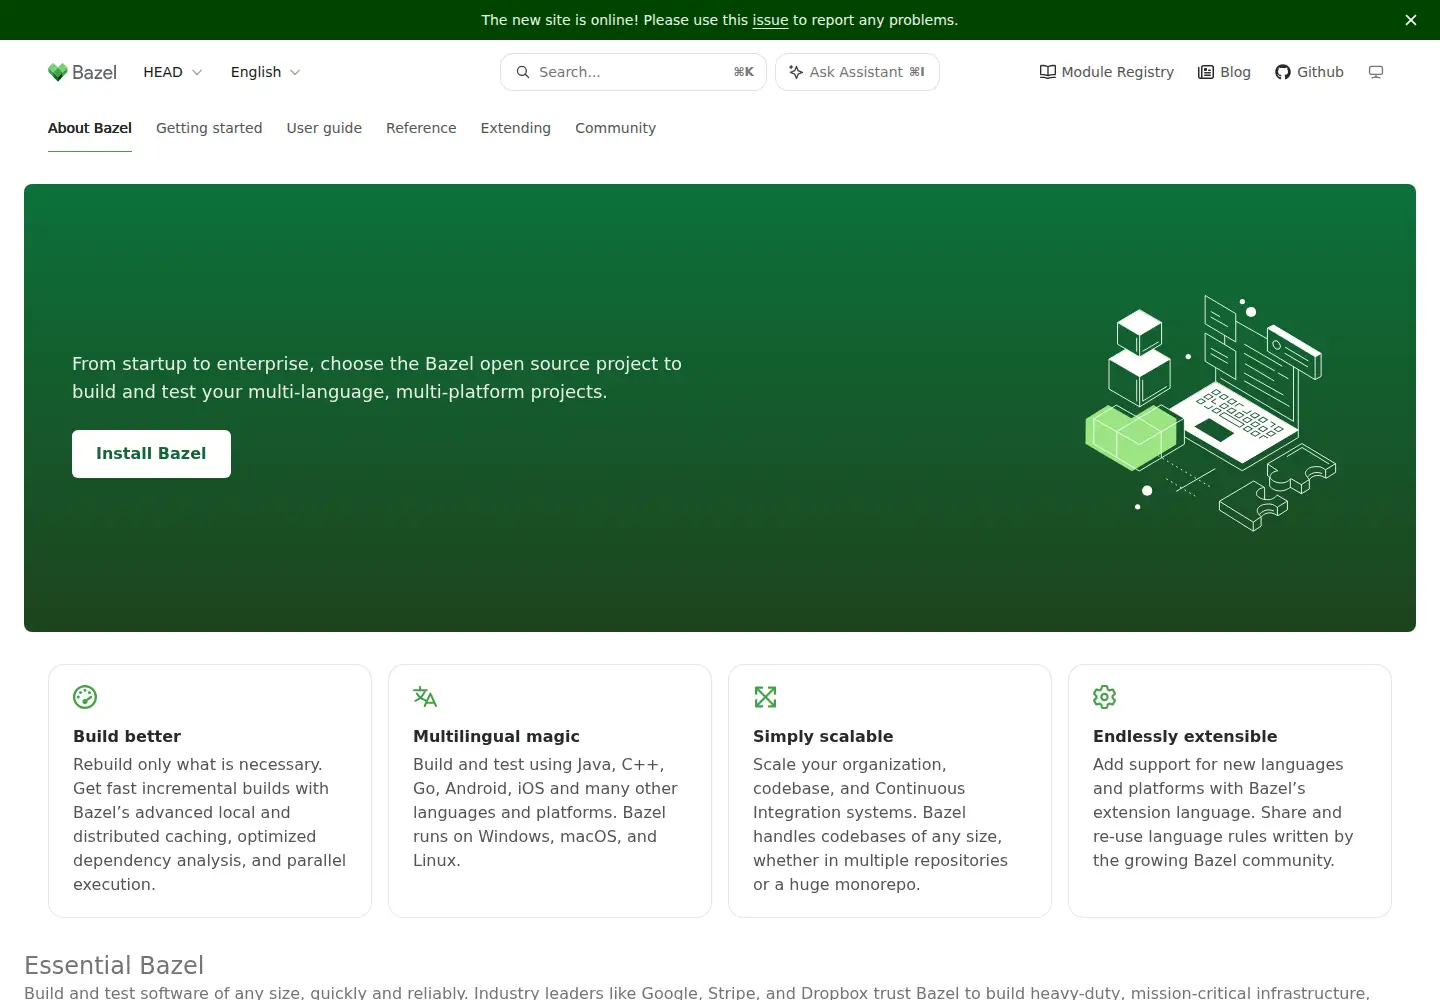The image size is (1440, 1000).
Task: Select the Community tab
Action: coord(615,128)
